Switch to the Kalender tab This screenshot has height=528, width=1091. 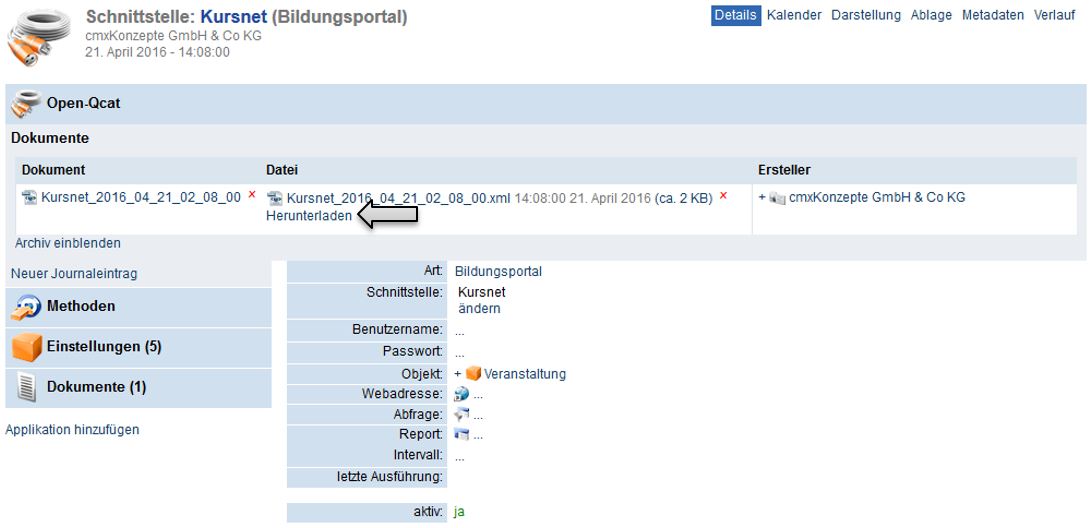pos(794,15)
